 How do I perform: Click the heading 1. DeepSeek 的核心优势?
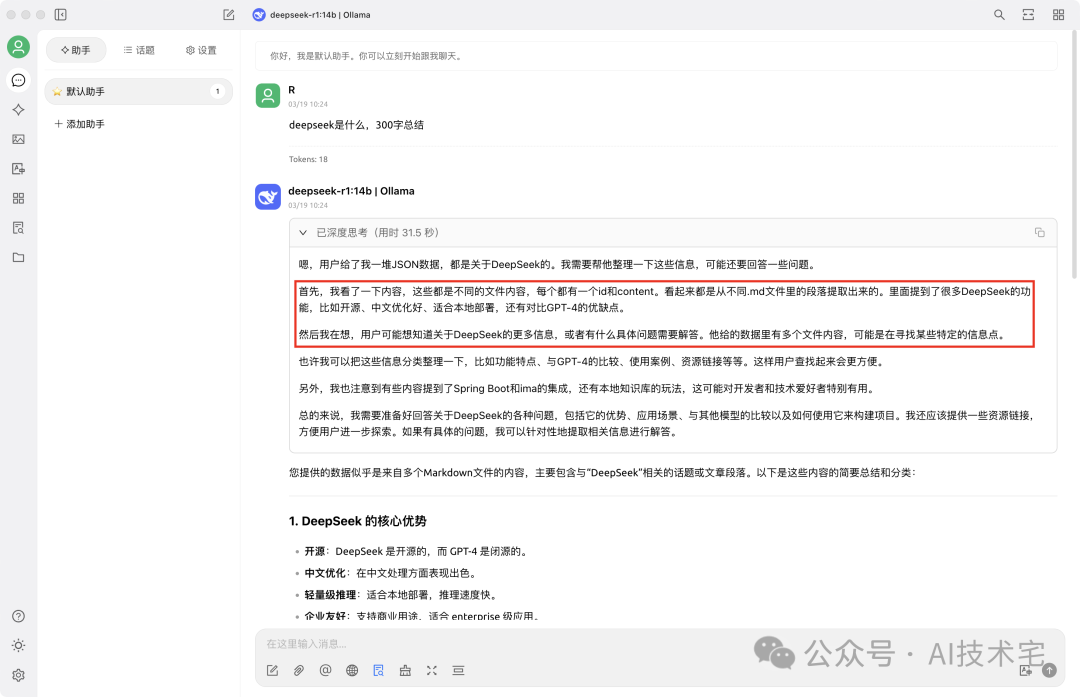357,521
